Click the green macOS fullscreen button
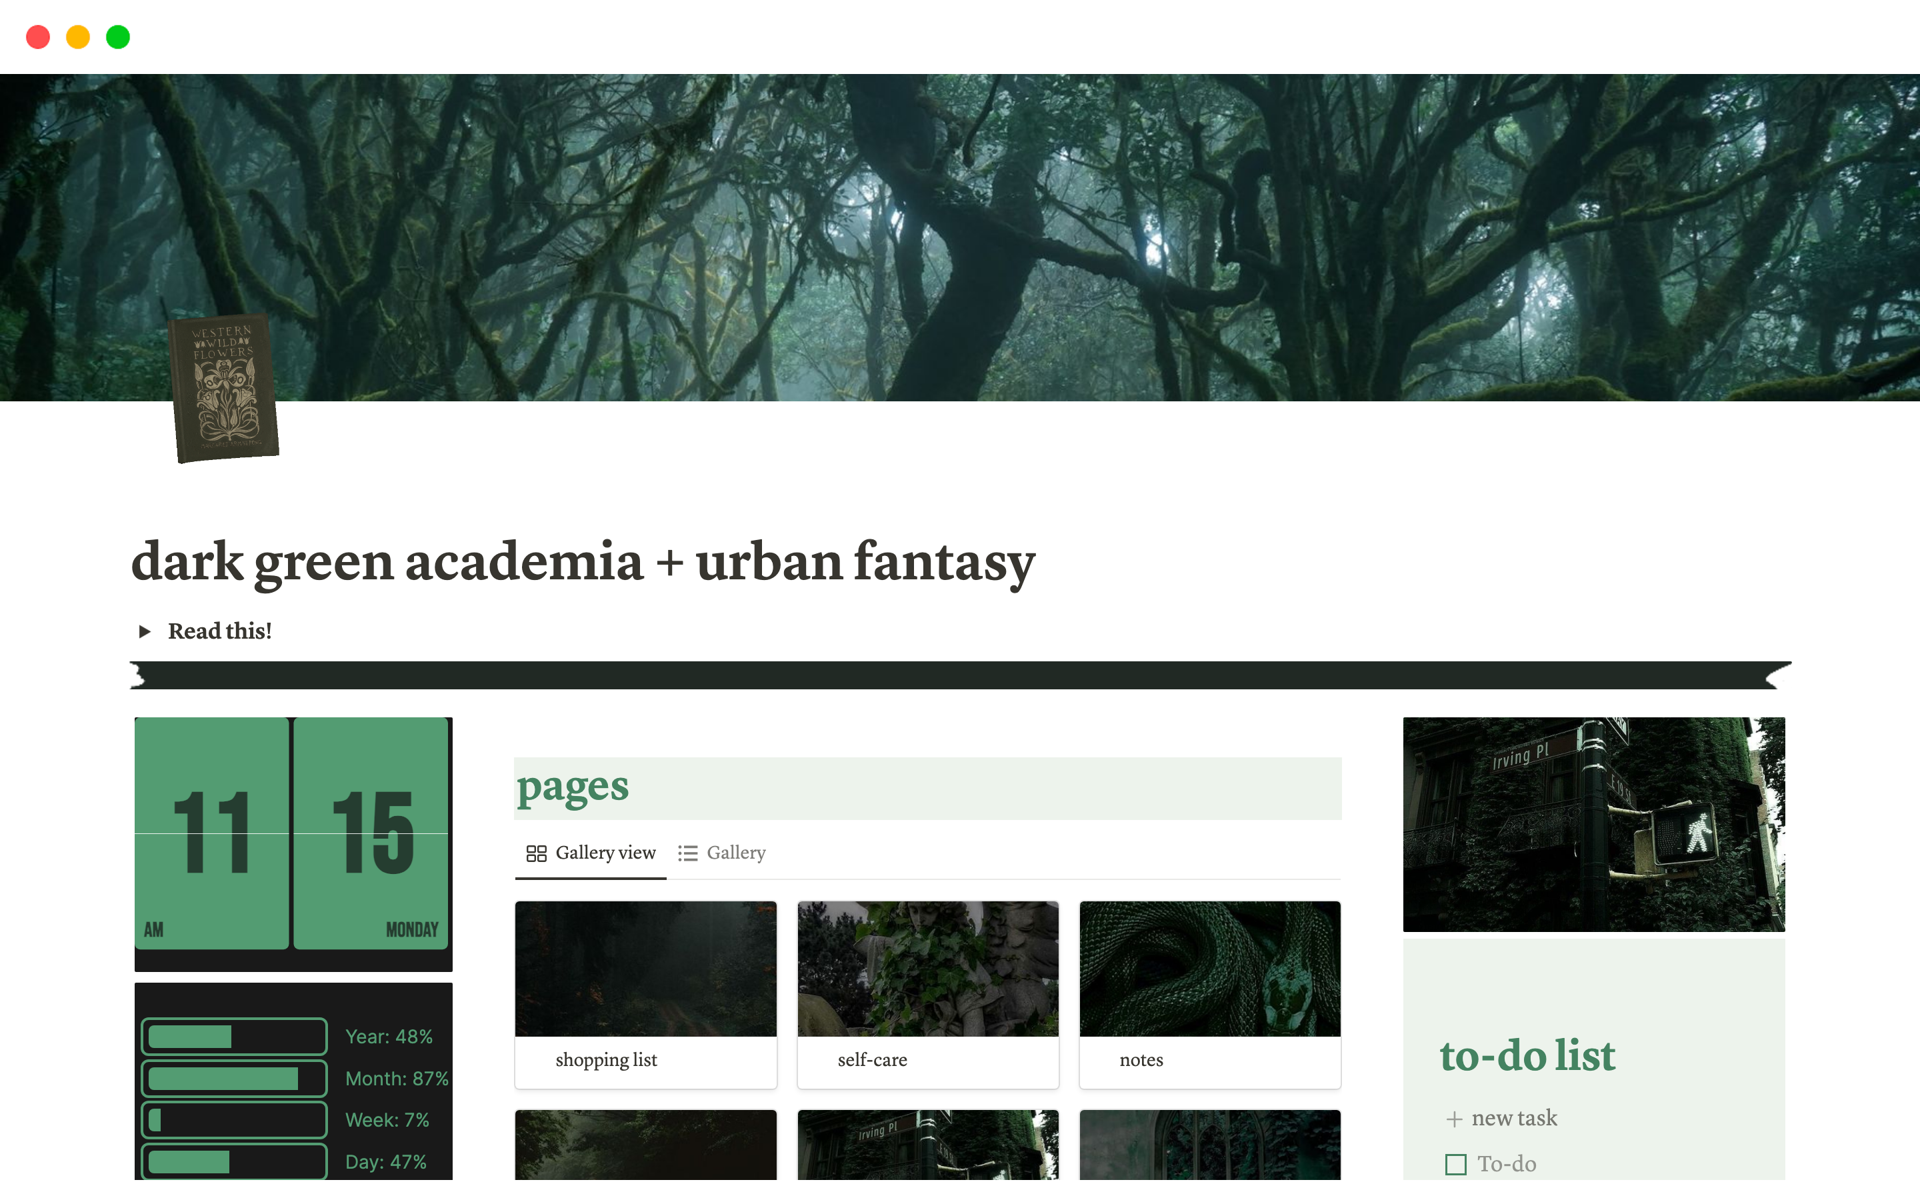The image size is (1920, 1200). click(x=118, y=37)
